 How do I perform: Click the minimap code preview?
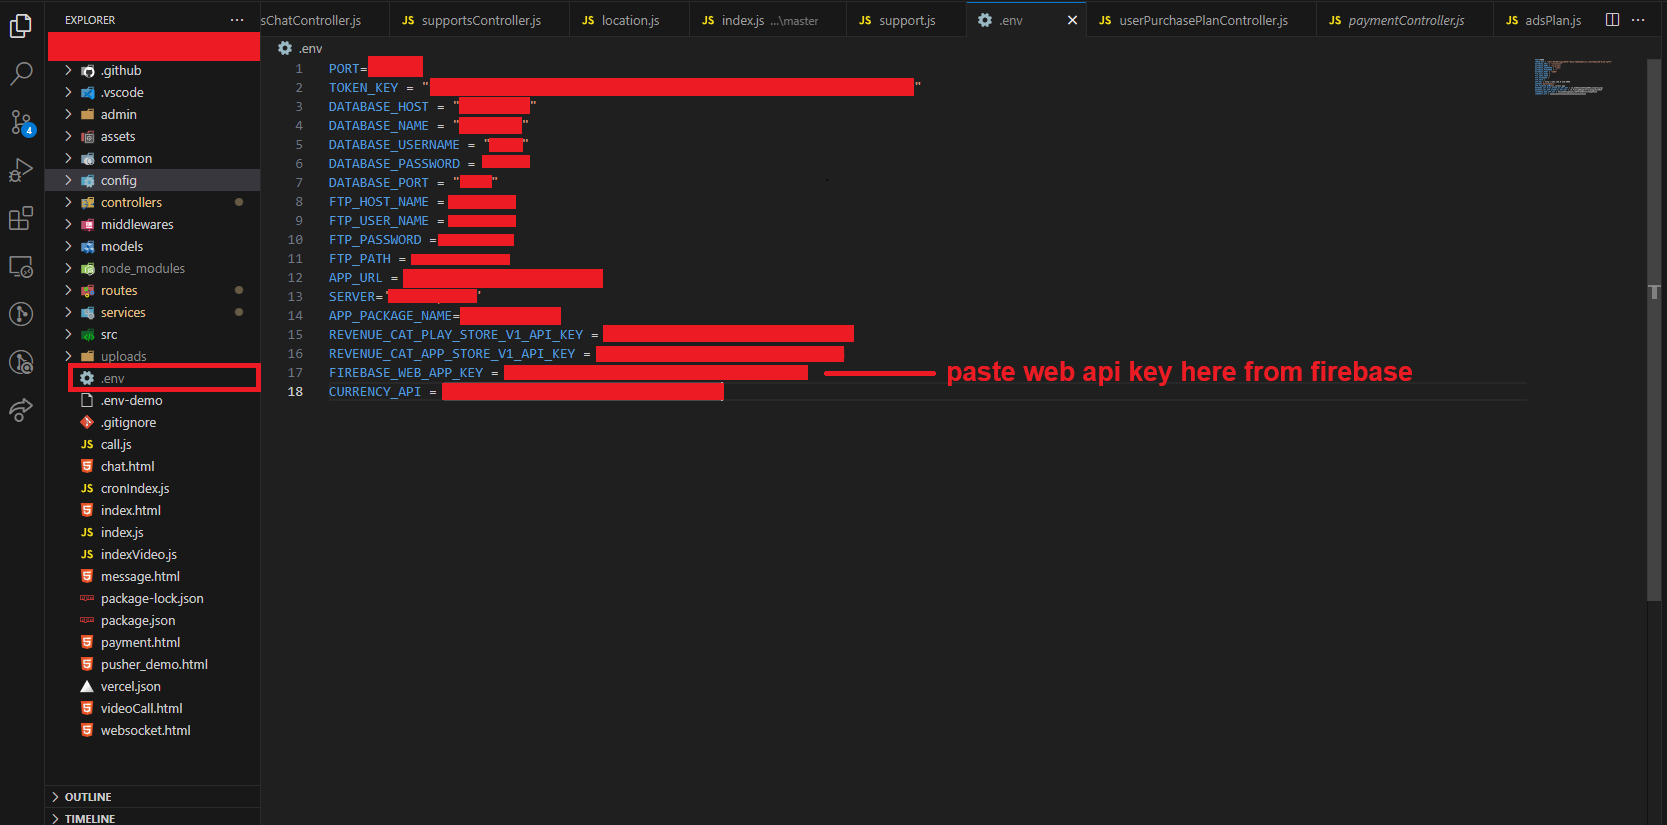1572,77
